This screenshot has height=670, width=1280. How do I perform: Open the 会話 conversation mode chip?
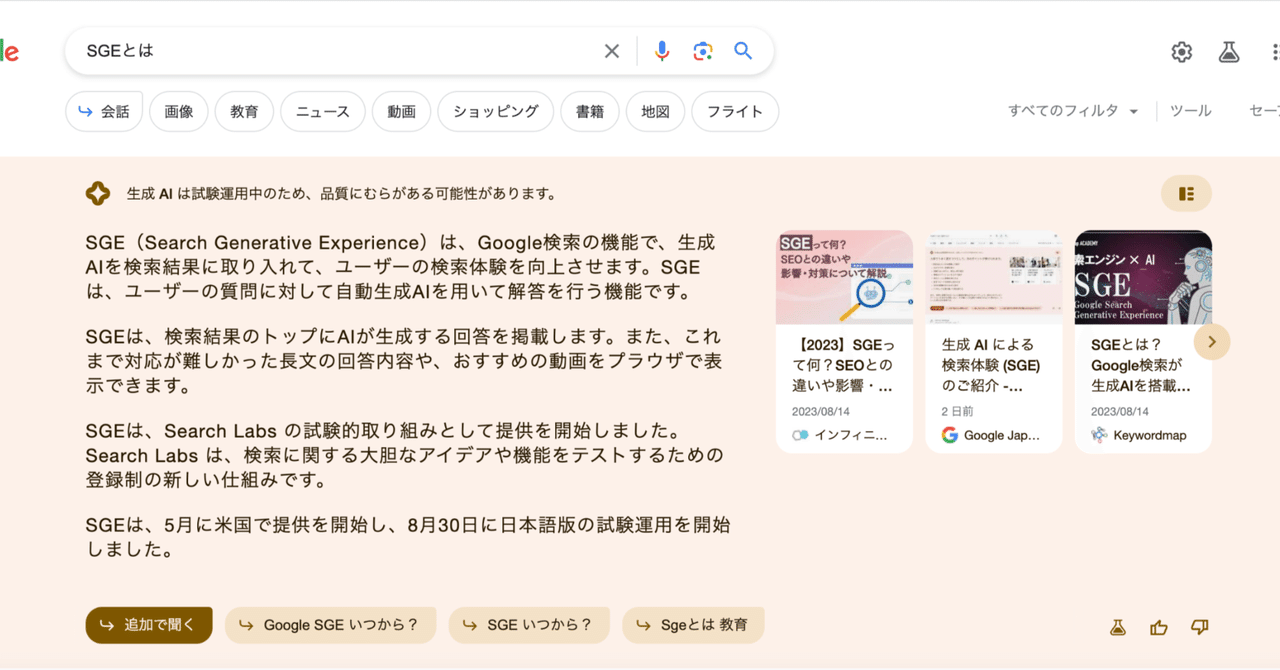[104, 111]
